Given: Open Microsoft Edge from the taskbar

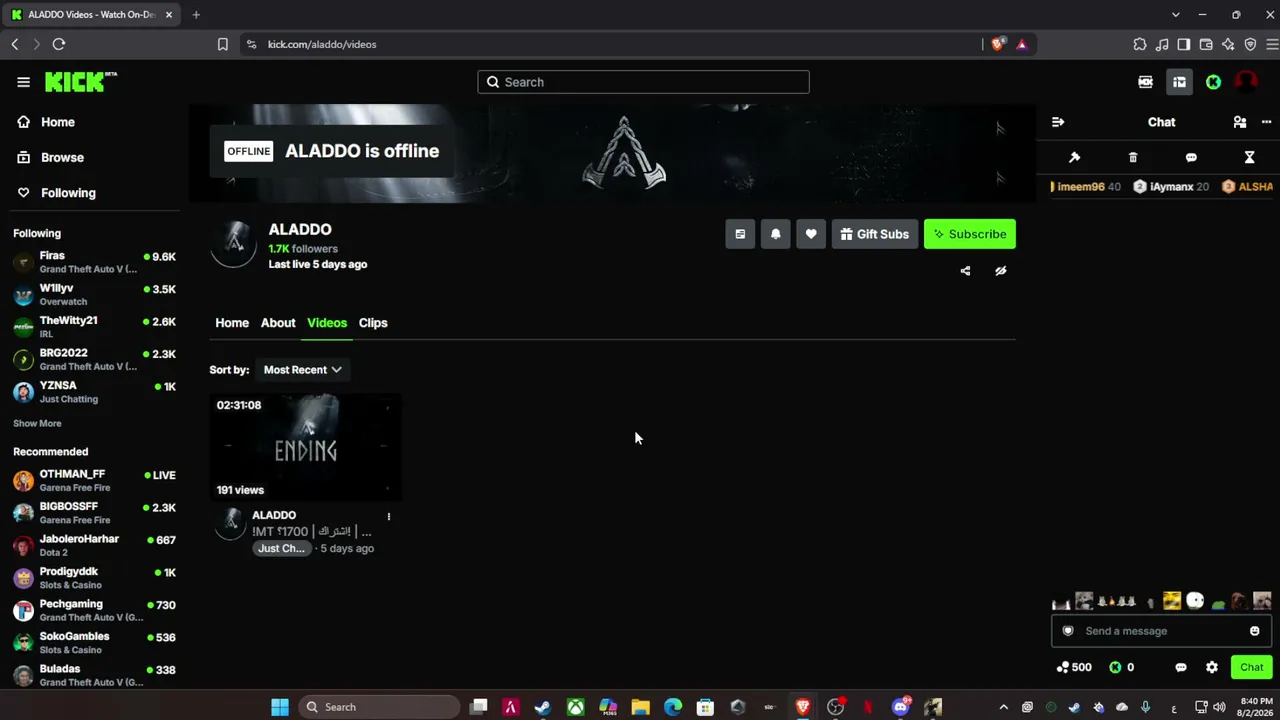Looking at the screenshot, I should (x=673, y=707).
